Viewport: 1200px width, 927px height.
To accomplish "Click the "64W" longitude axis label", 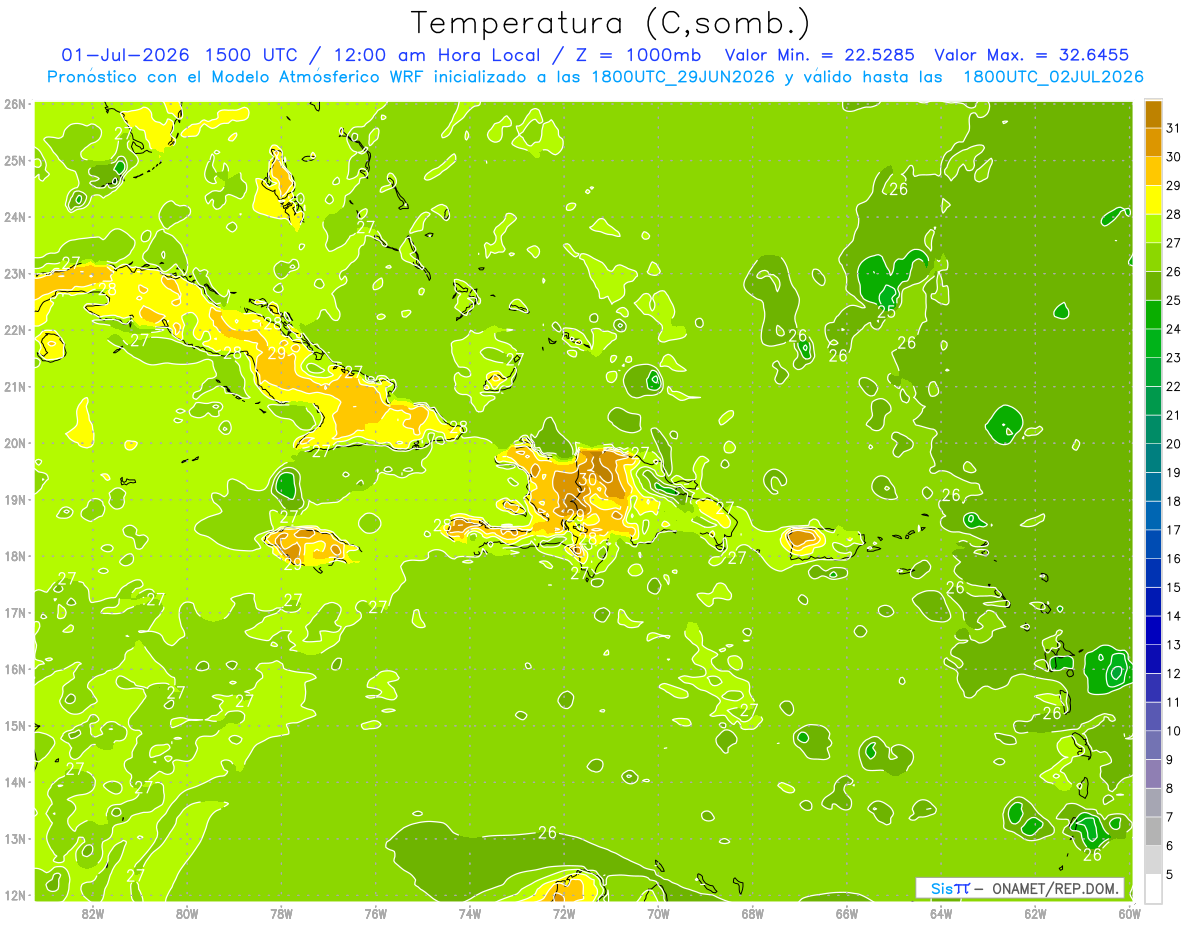I will point(941,913).
